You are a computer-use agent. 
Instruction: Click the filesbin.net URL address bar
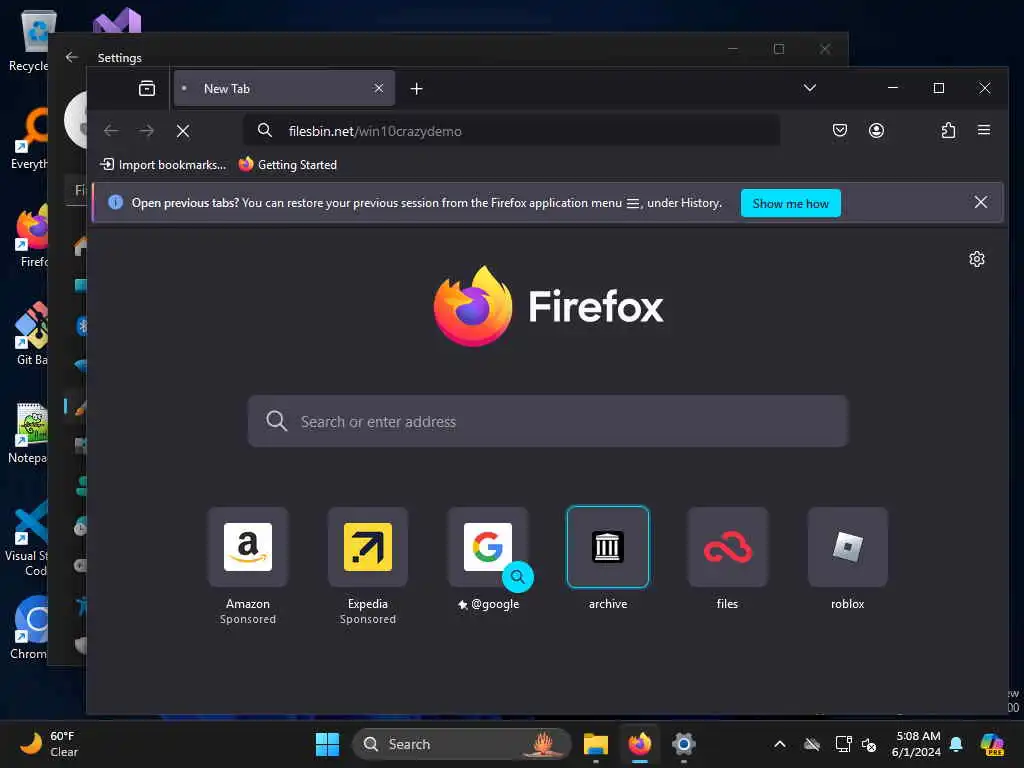(511, 131)
